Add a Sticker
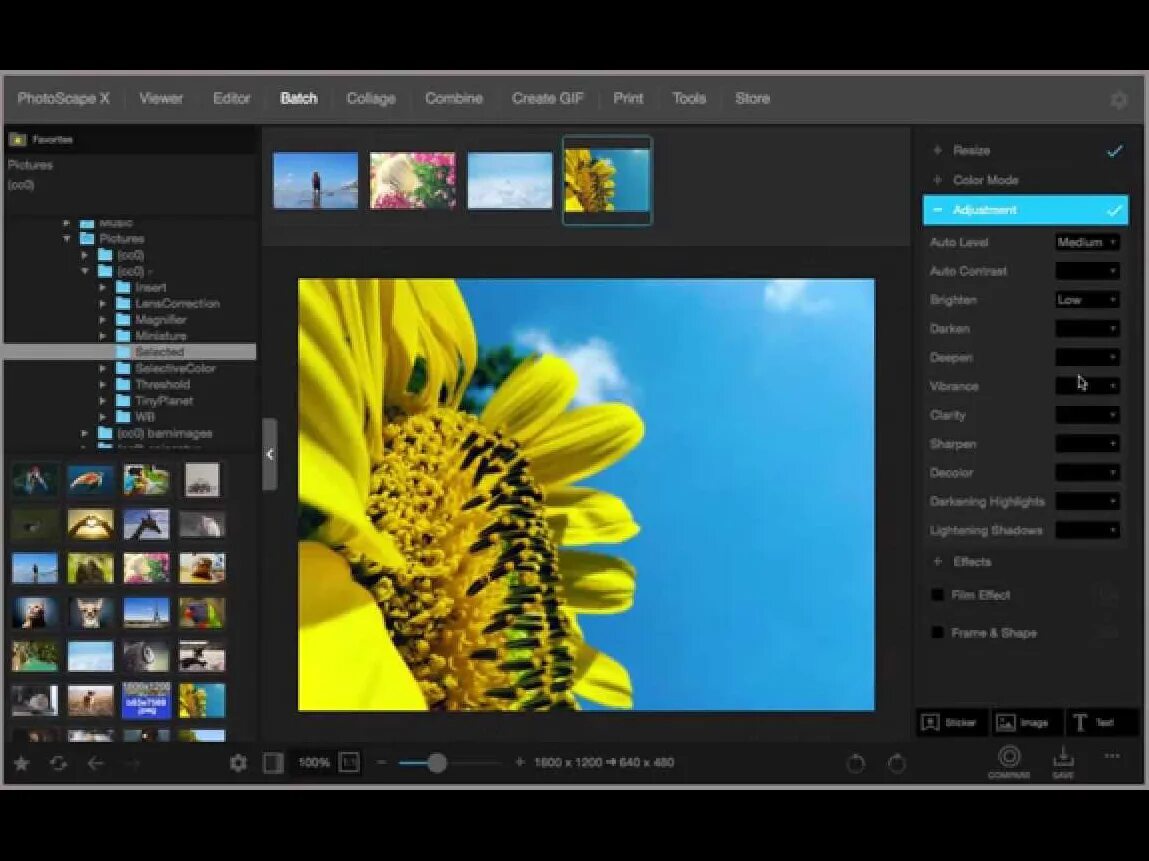Image resolution: width=1149 pixels, height=861 pixels. (950, 723)
